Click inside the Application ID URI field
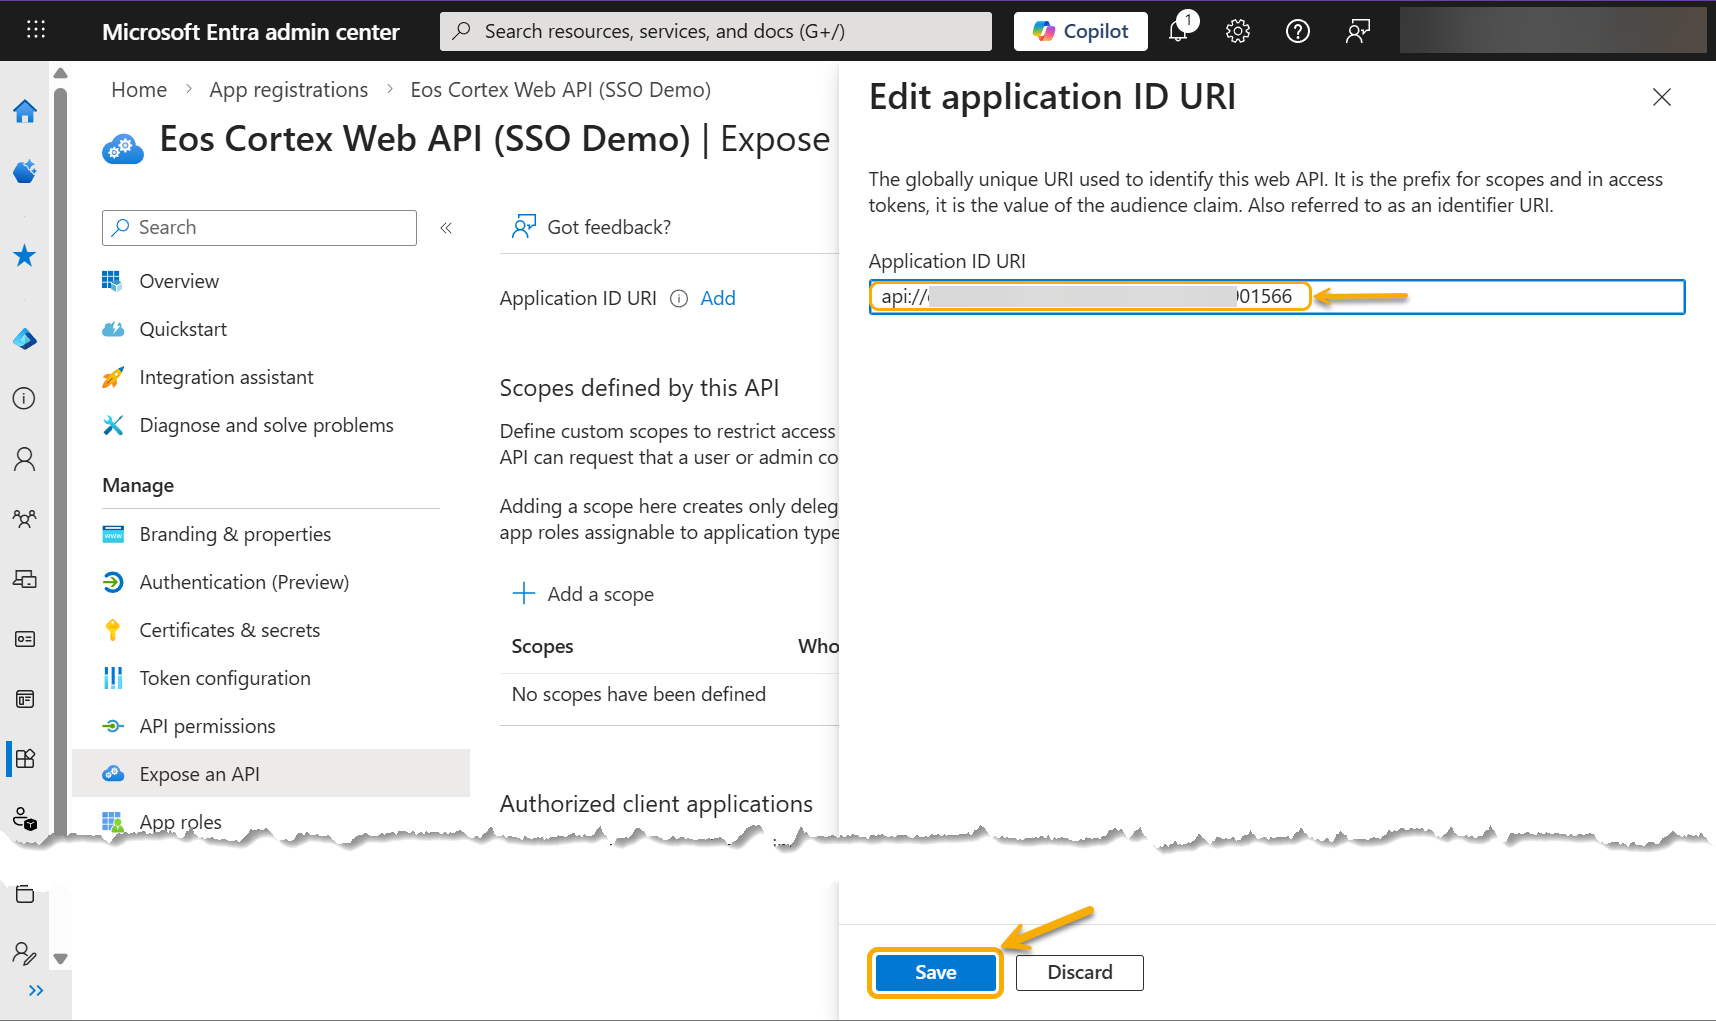This screenshot has width=1716, height=1021. pos(1277,297)
